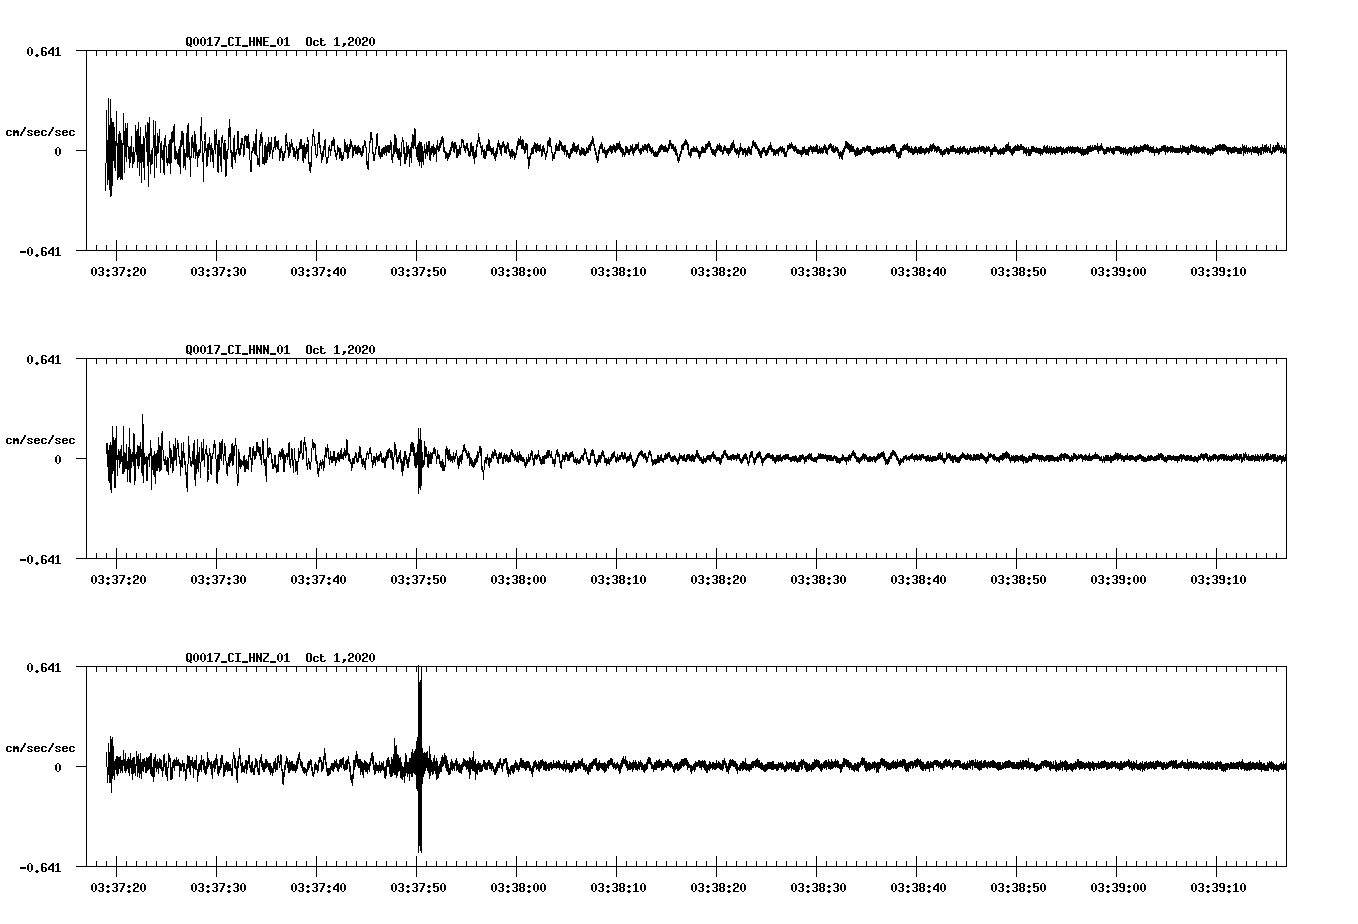1358x924 pixels.
Task: Click the 03:38:00 timestamp under middle plot
Action: (x=516, y=578)
